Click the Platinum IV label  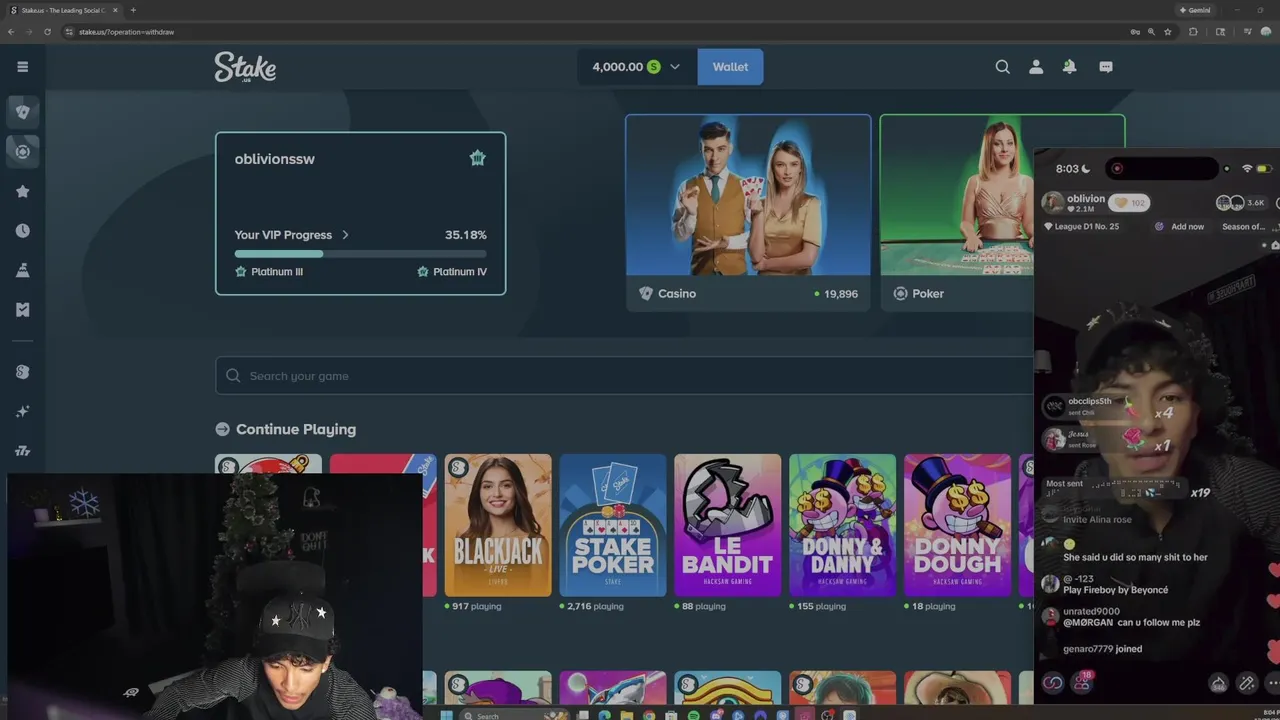pos(460,272)
